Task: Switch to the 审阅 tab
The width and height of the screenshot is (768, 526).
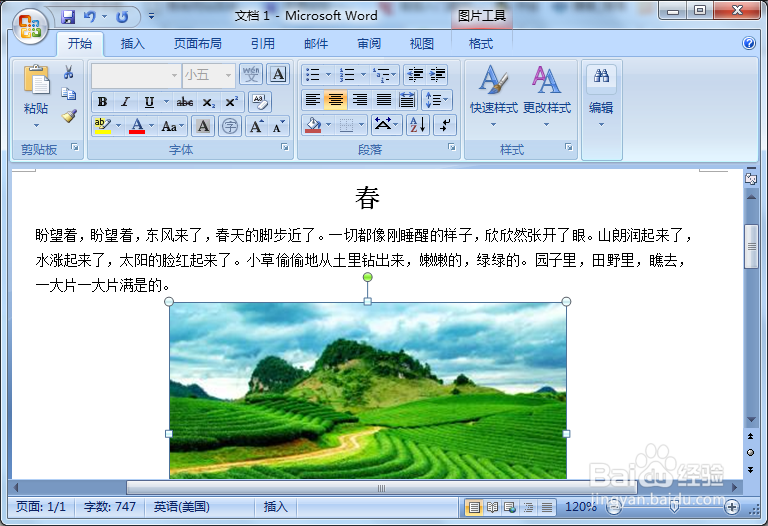Action: (369, 44)
